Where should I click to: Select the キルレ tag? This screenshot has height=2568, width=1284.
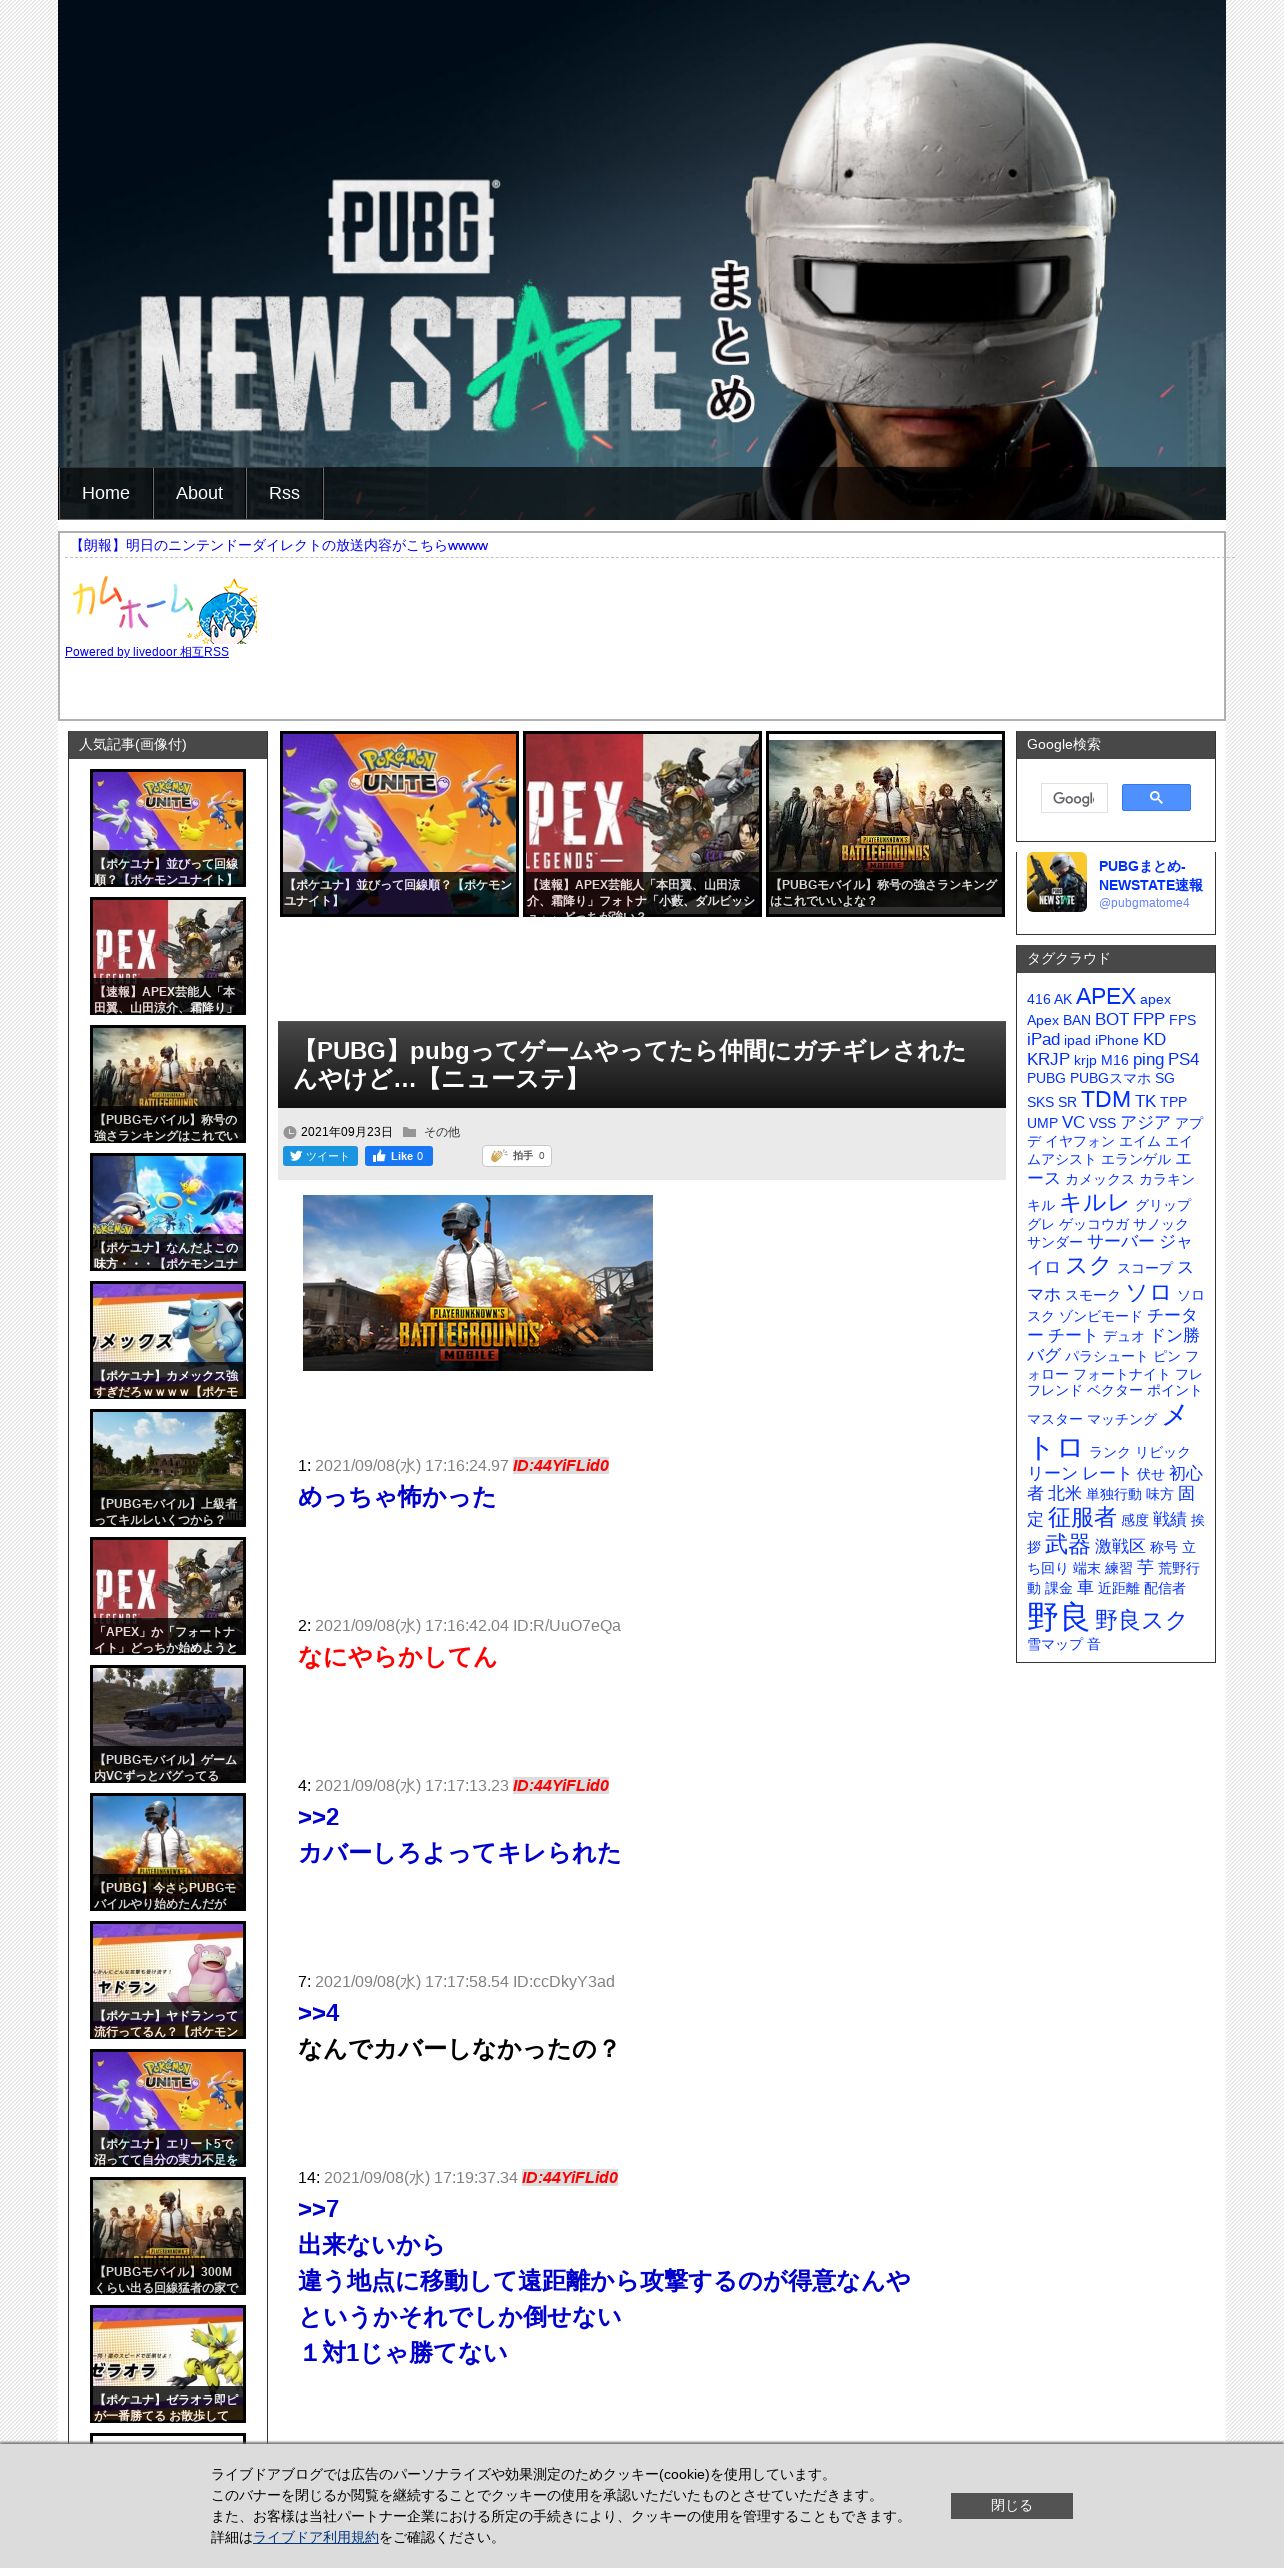pyautogui.click(x=1094, y=1203)
